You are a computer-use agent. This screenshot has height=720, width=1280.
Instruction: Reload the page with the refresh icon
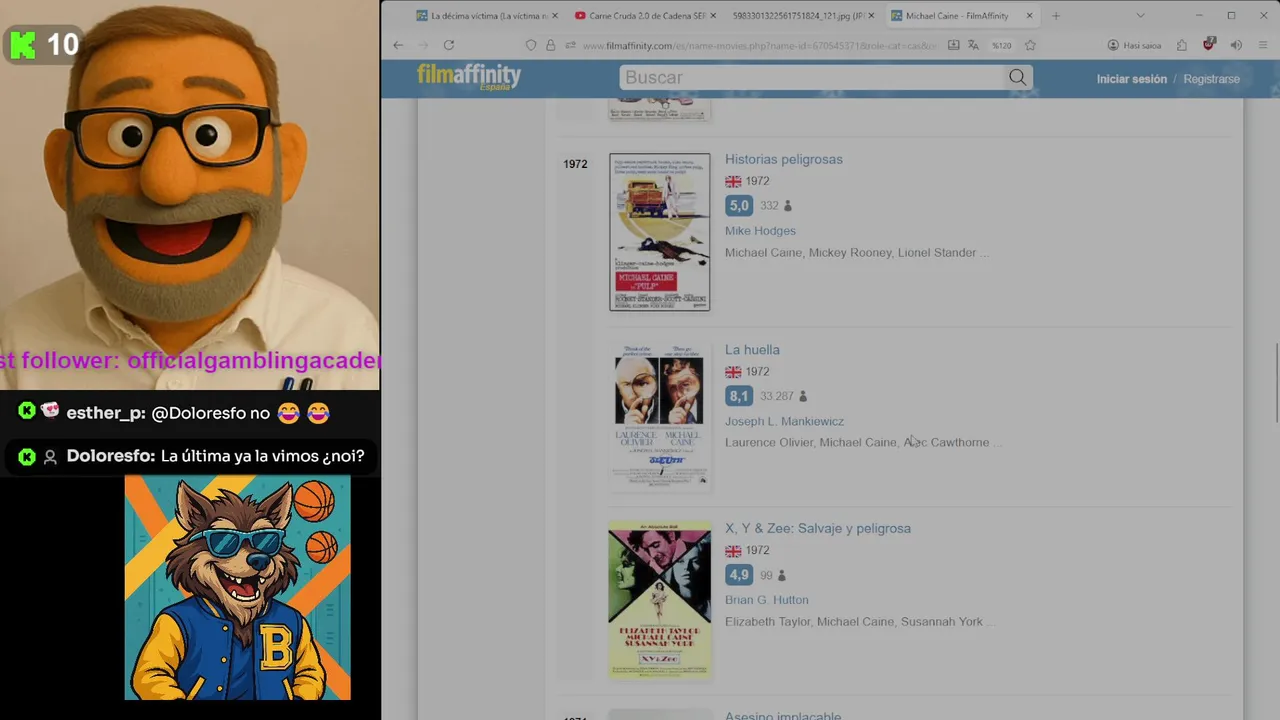449,45
